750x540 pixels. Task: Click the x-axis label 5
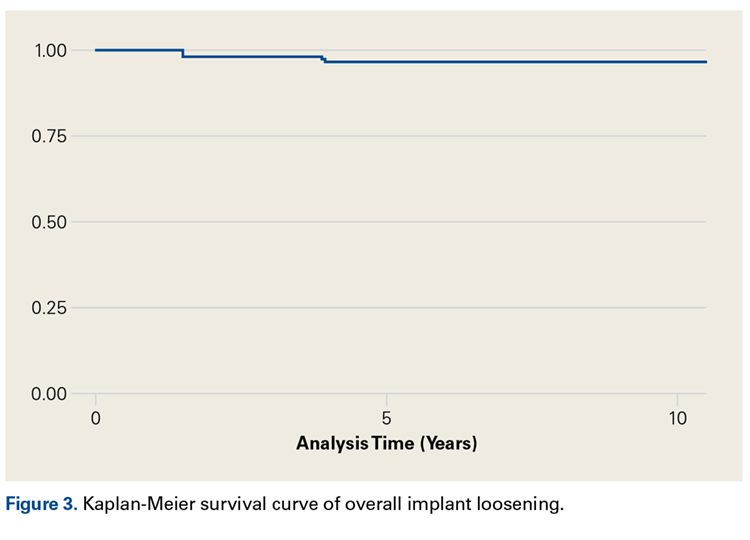pyautogui.click(x=386, y=418)
